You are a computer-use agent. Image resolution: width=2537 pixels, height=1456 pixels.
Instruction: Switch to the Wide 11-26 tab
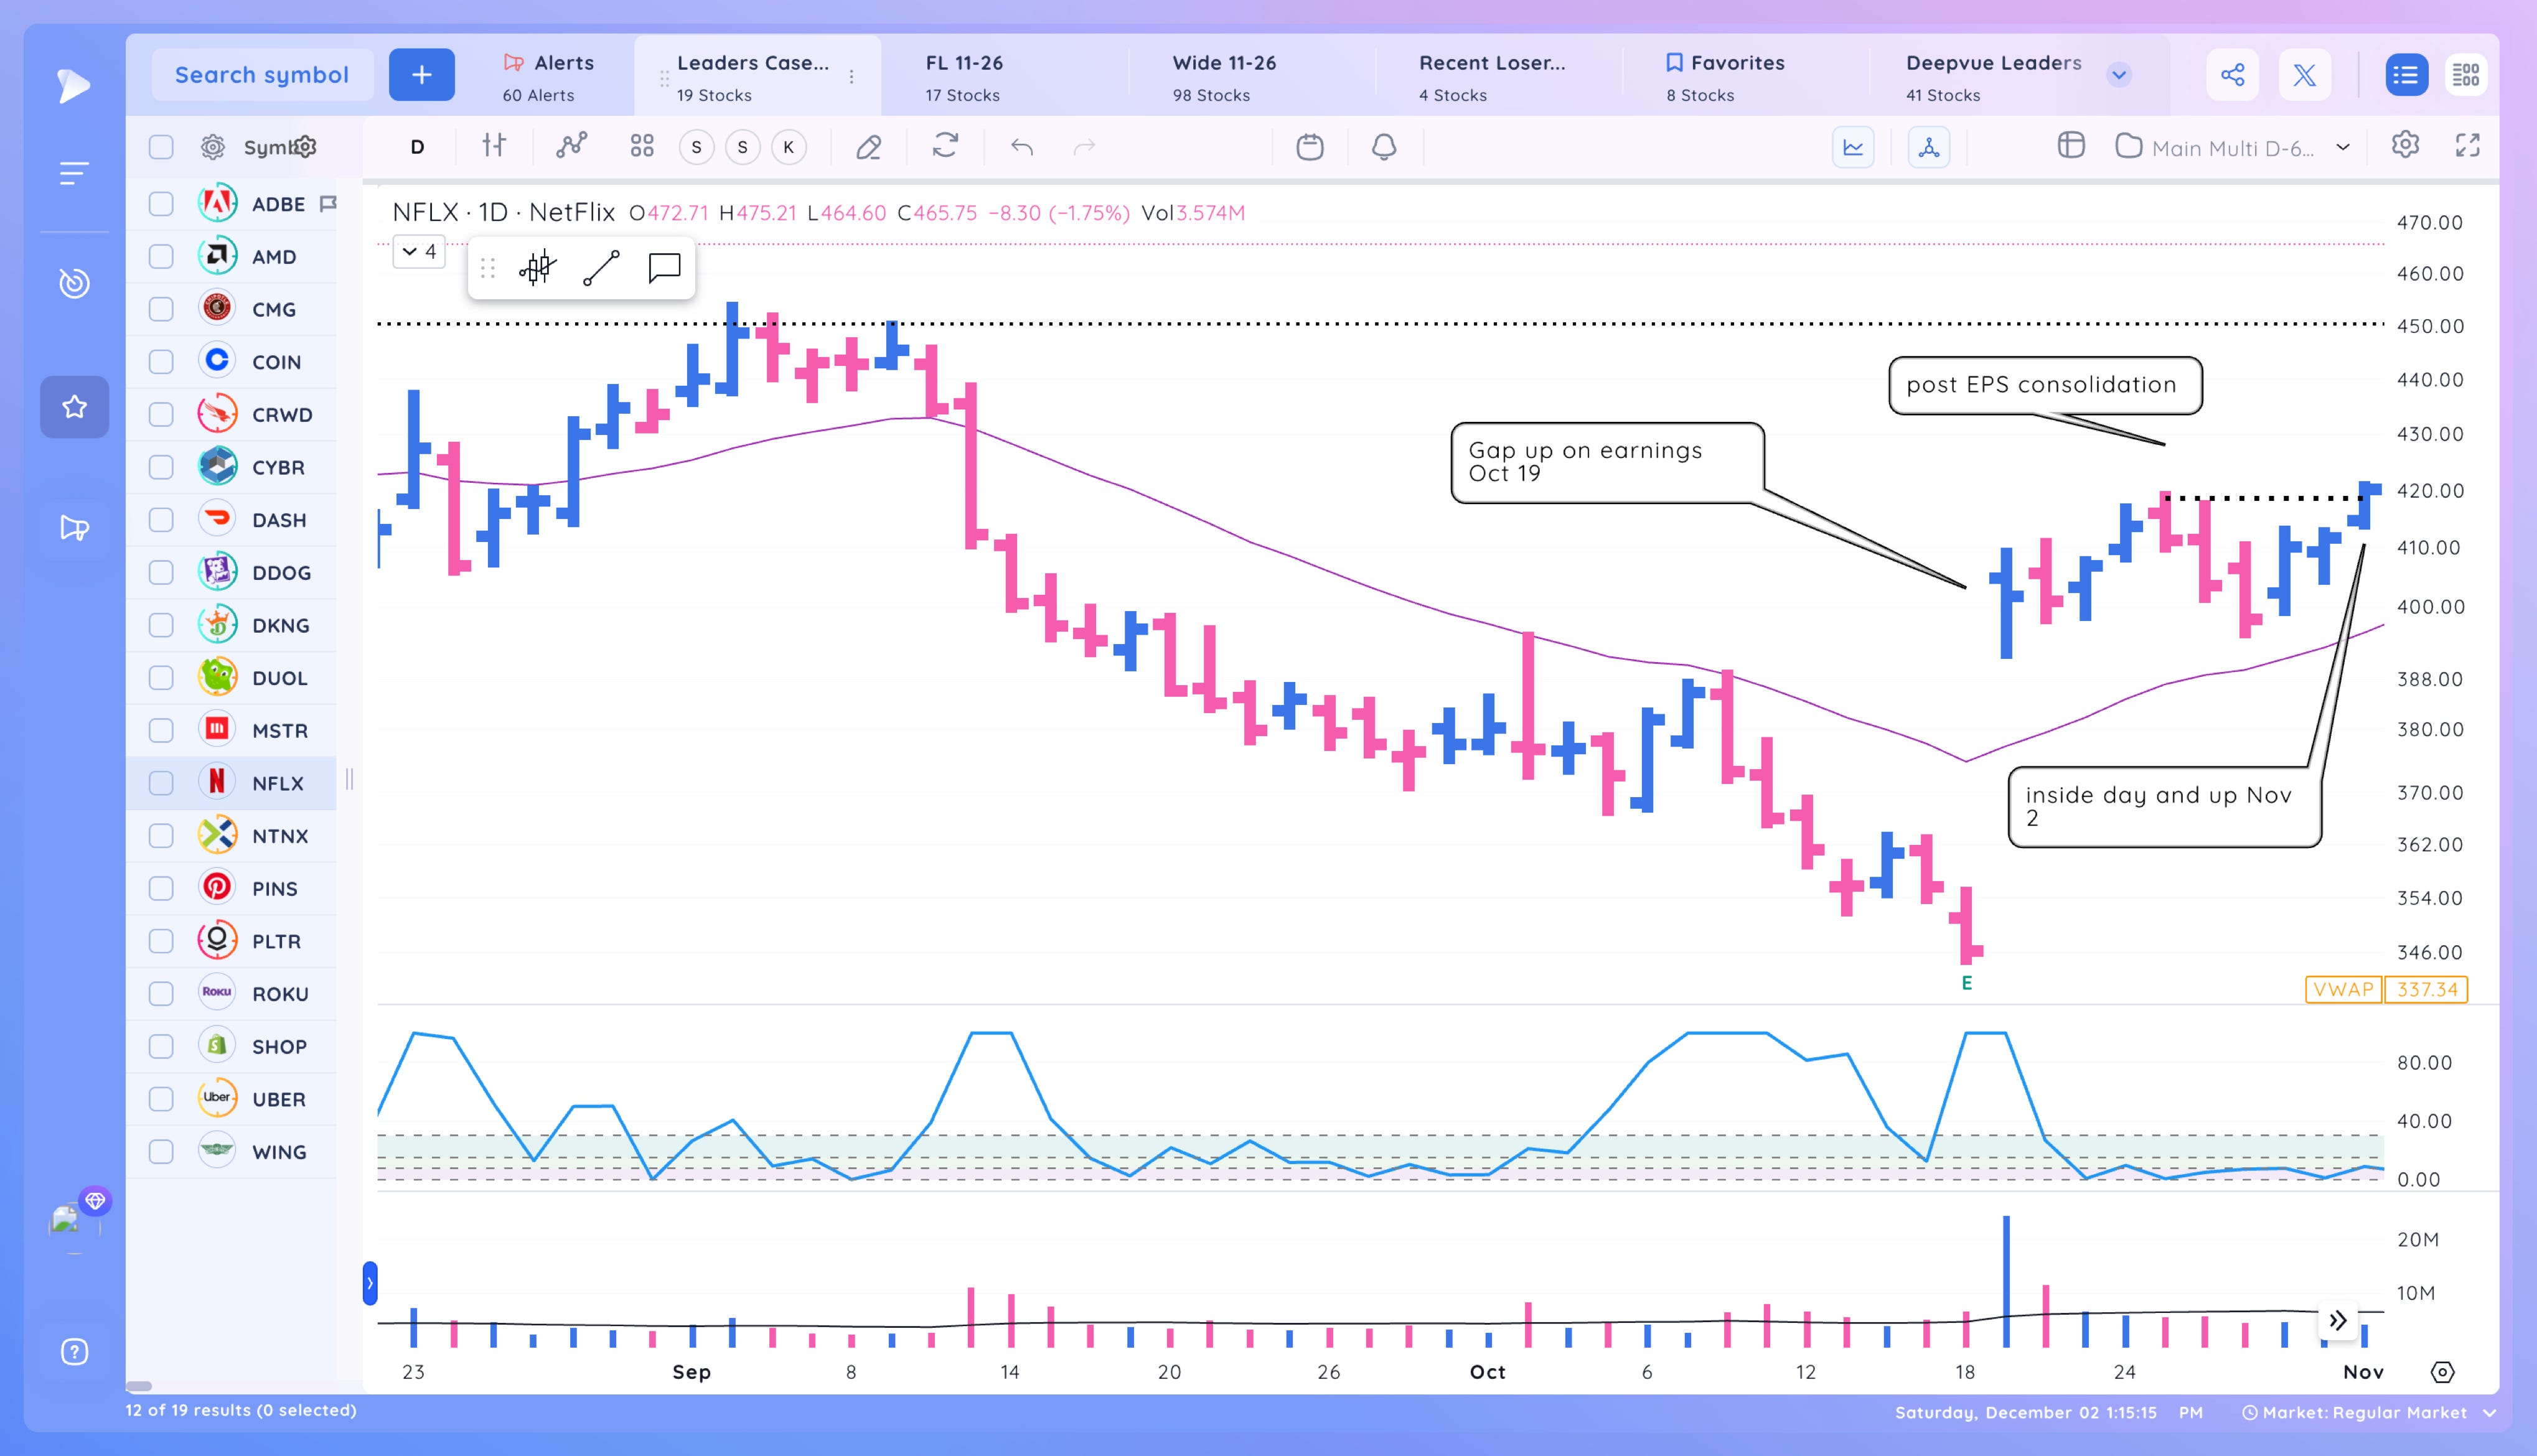coord(1251,77)
